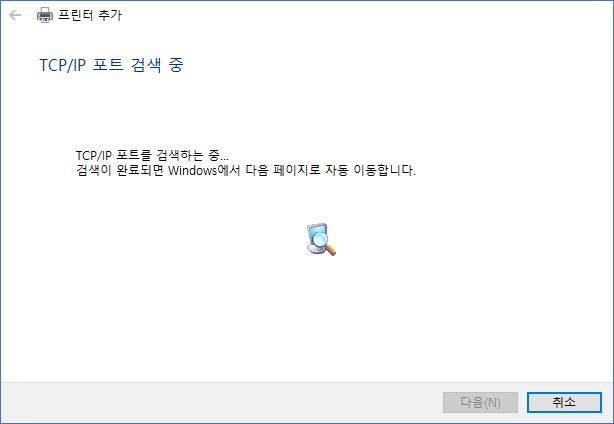Click the word Windows in the message
Screen dimensions: 614x424
(x=192, y=171)
